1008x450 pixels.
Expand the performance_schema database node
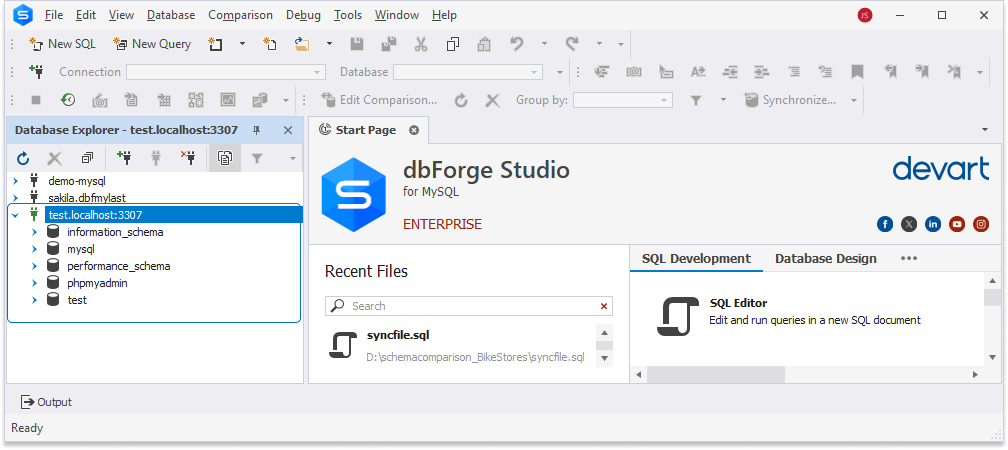pyautogui.click(x=35, y=266)
